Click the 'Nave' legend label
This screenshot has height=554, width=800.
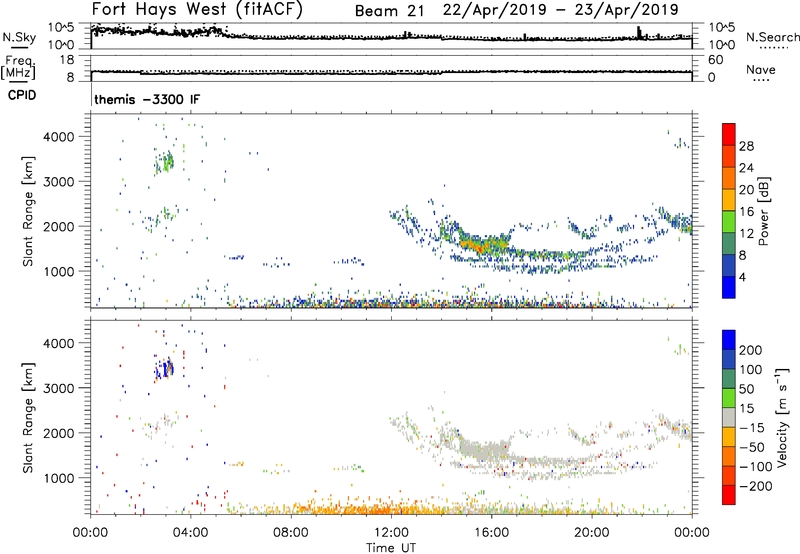pyautogui.click(x=760, y=70)
